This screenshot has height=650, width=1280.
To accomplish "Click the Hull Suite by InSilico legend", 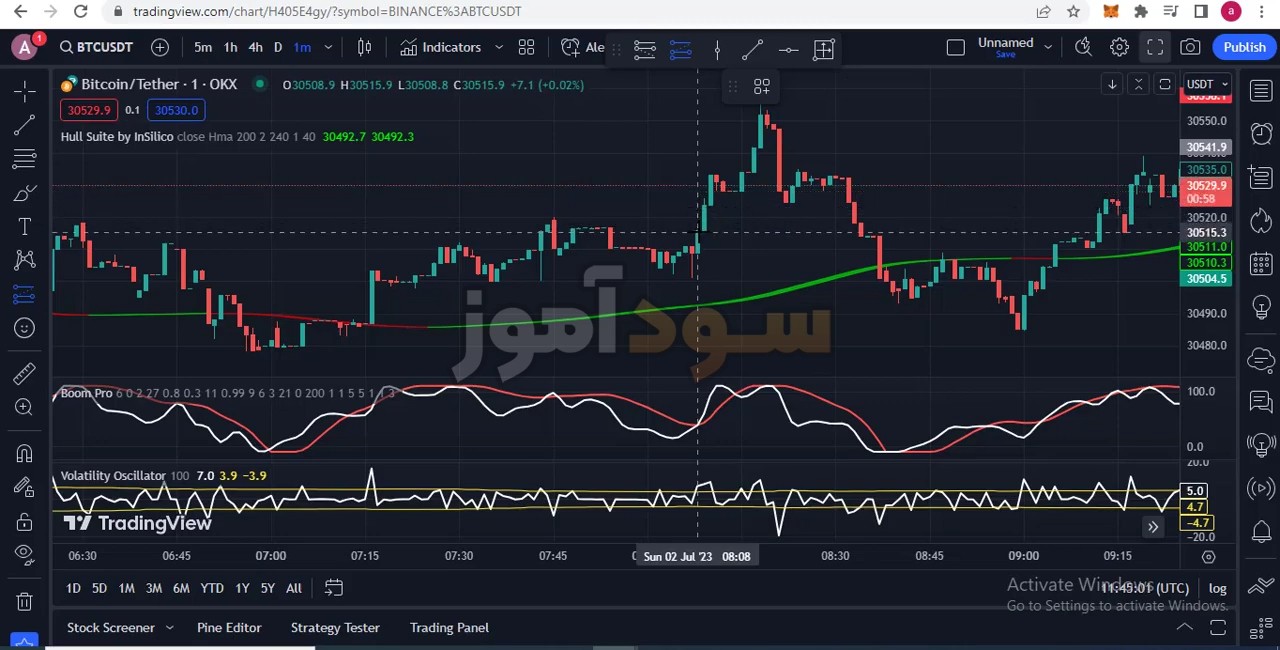I will click(x=117, y=136).
